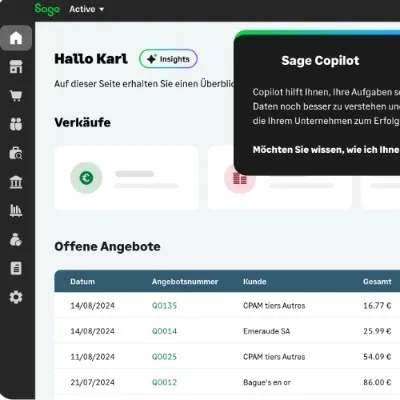Click the Hallo Karl greeting heading
The width and height of the screenshot is (400, 400).
(91, 59)
